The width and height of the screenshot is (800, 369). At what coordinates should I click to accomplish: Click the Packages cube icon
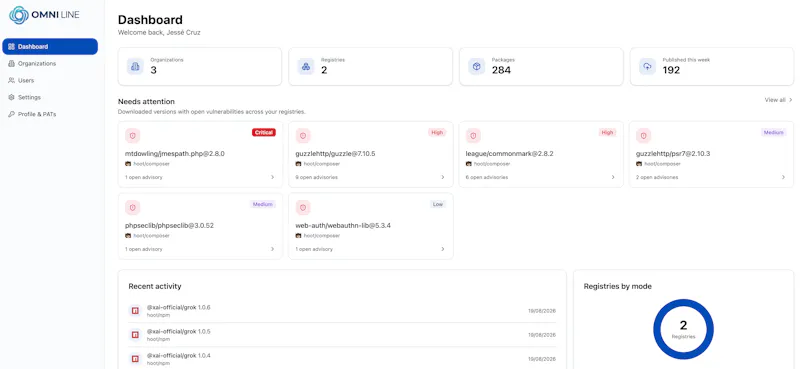[477, 66]
